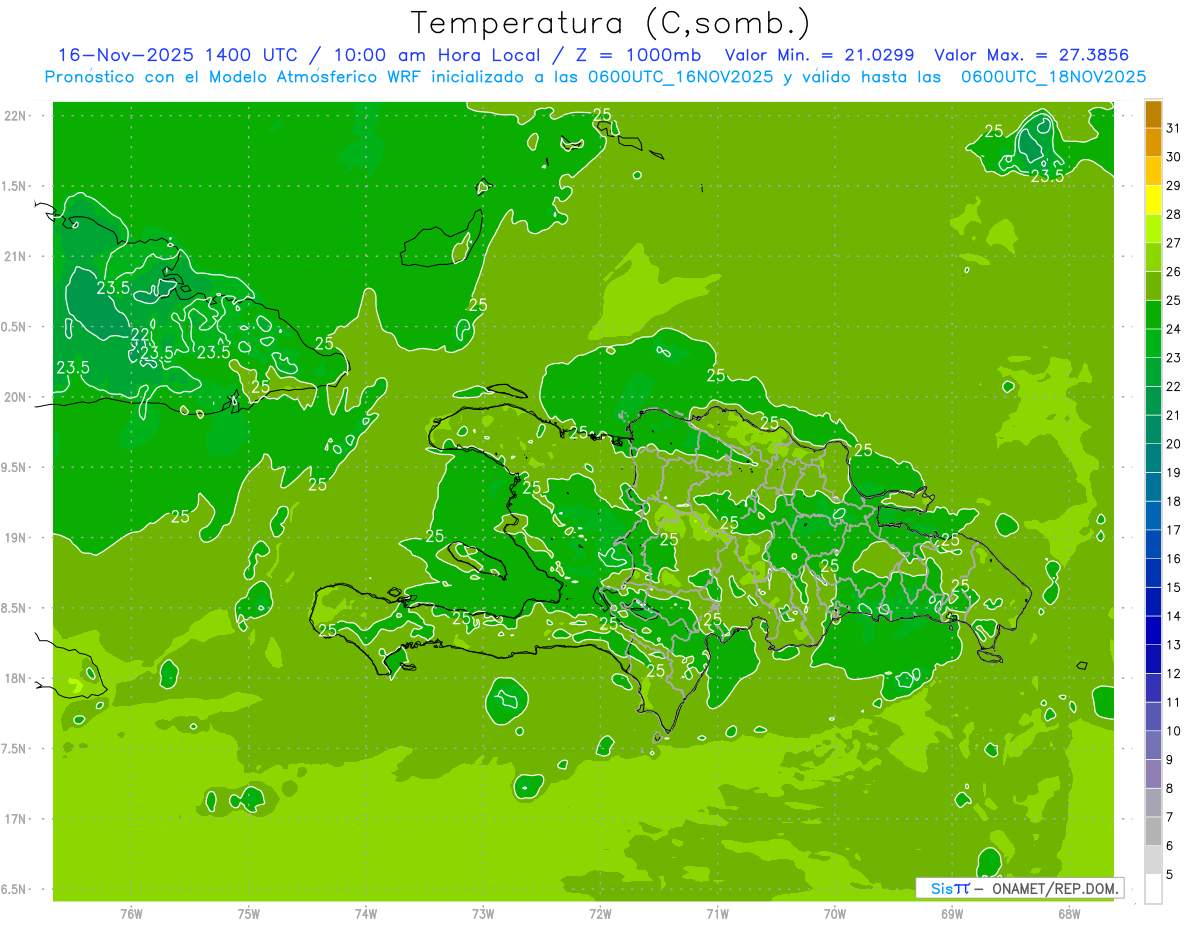Click the "1.5N" latitude axis label
Image resolution: width=1200 pixels, height=927 pixels.
(x=15, y=187)
